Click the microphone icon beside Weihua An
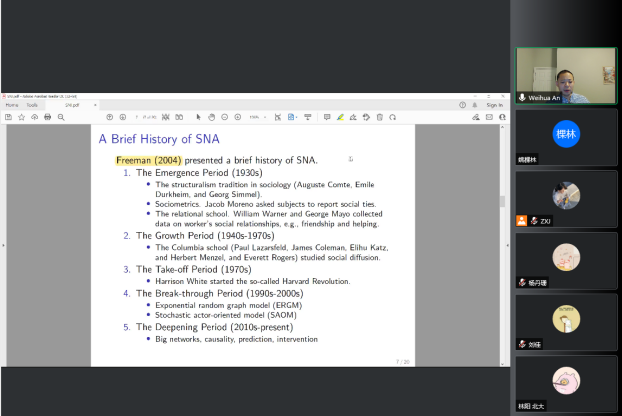Screen dimensions: 622x416 point(522,98)
